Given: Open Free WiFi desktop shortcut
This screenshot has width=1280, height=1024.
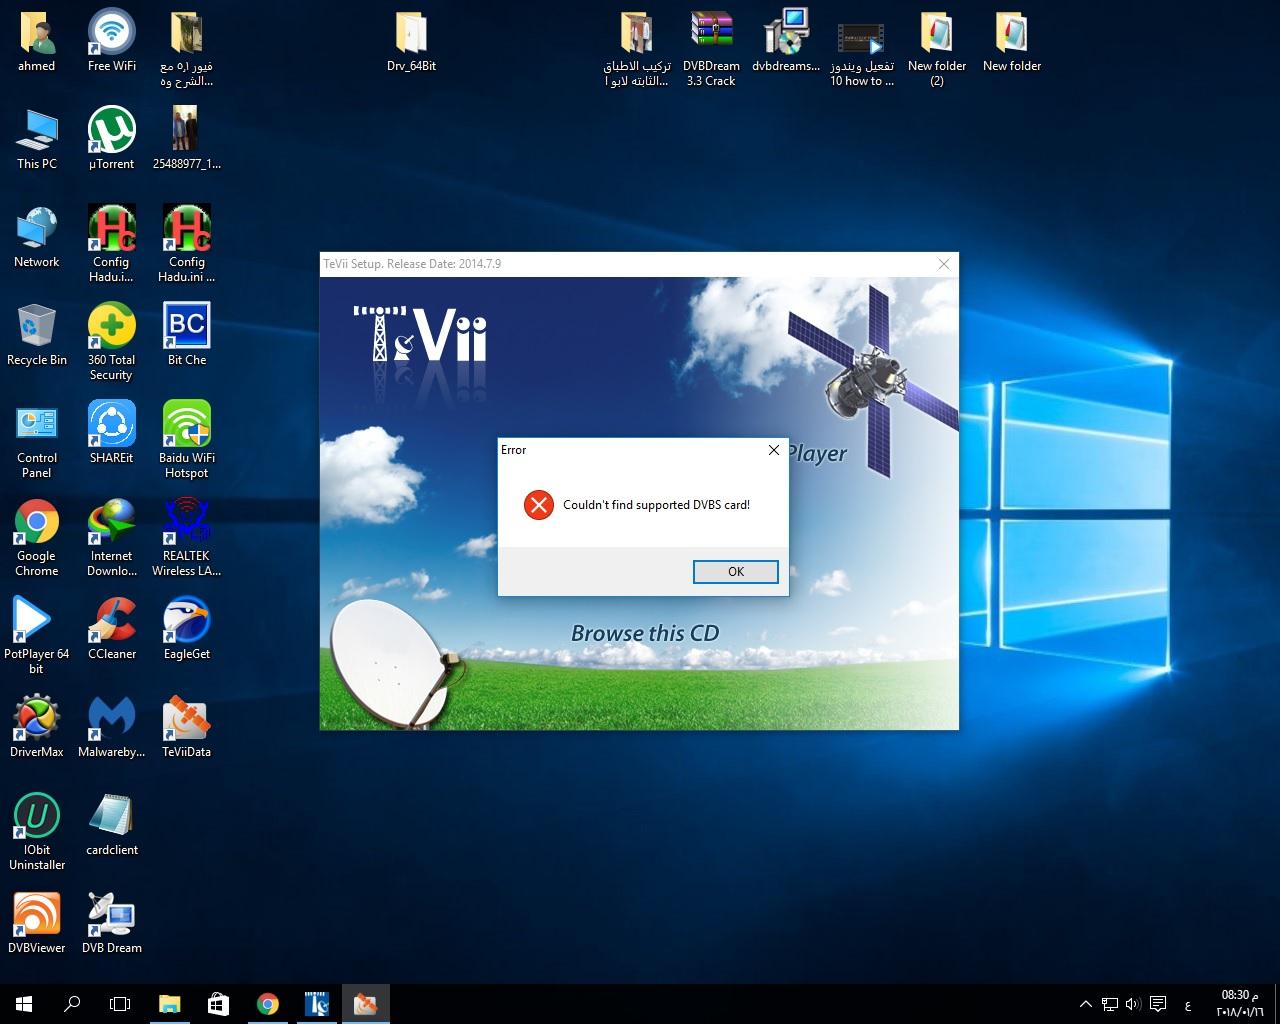Looking at the screenshot, I should pyautogui.click(x=112, y=43).
